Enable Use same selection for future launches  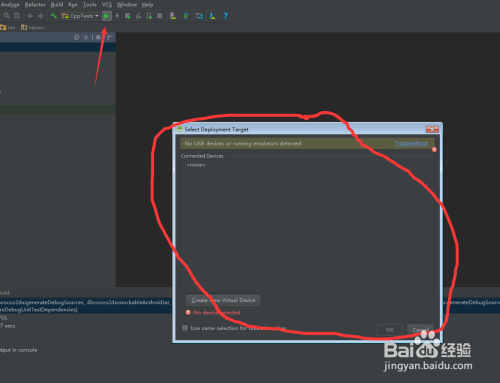click(185, 328)
